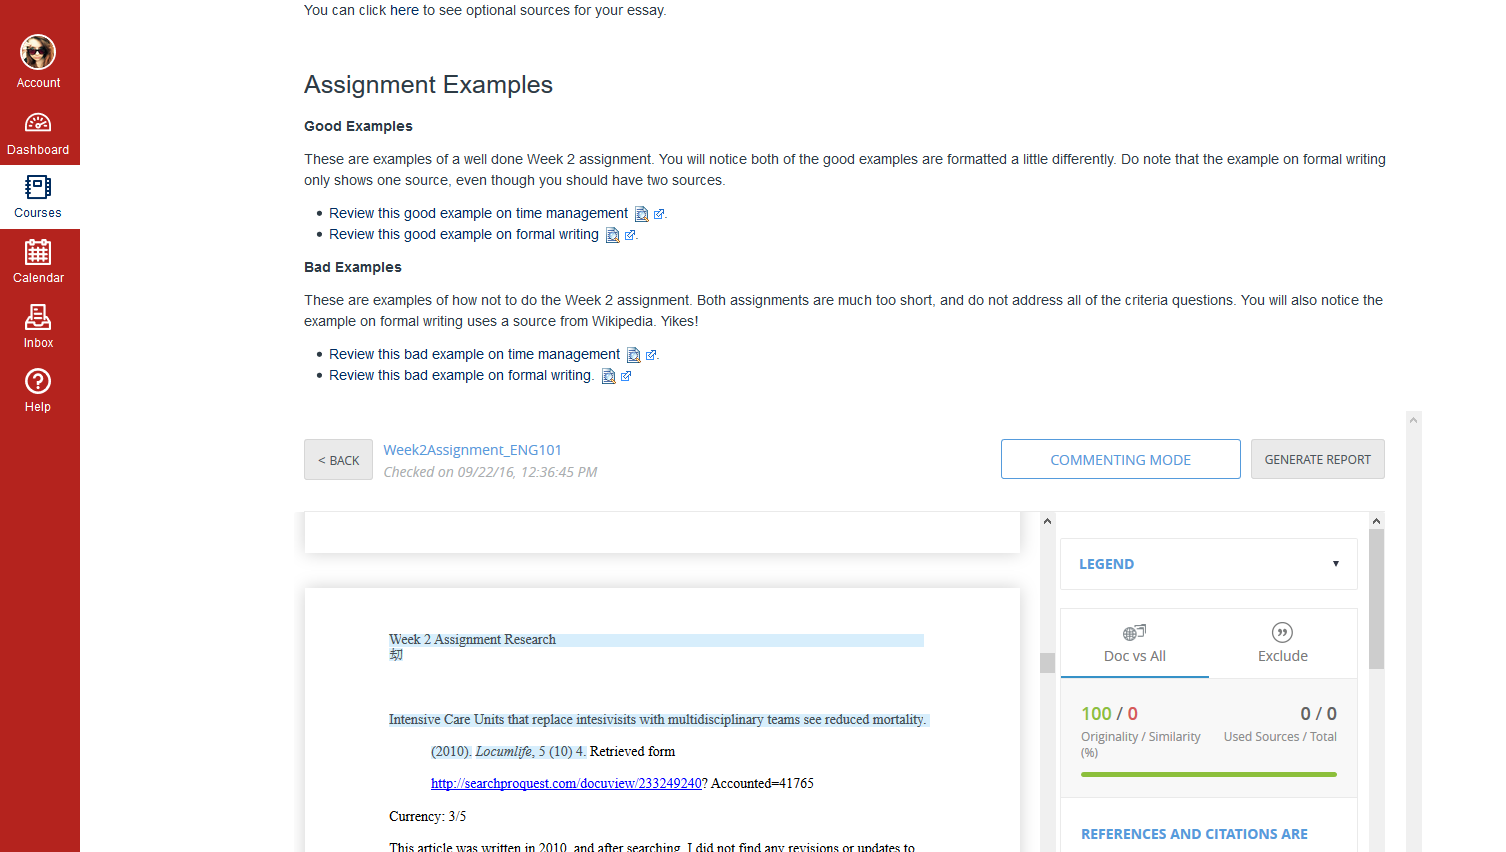Enable COMMENTING MODE
Image resolution: width=1506 pixels, height=852 pixels.
point(1120,459)
